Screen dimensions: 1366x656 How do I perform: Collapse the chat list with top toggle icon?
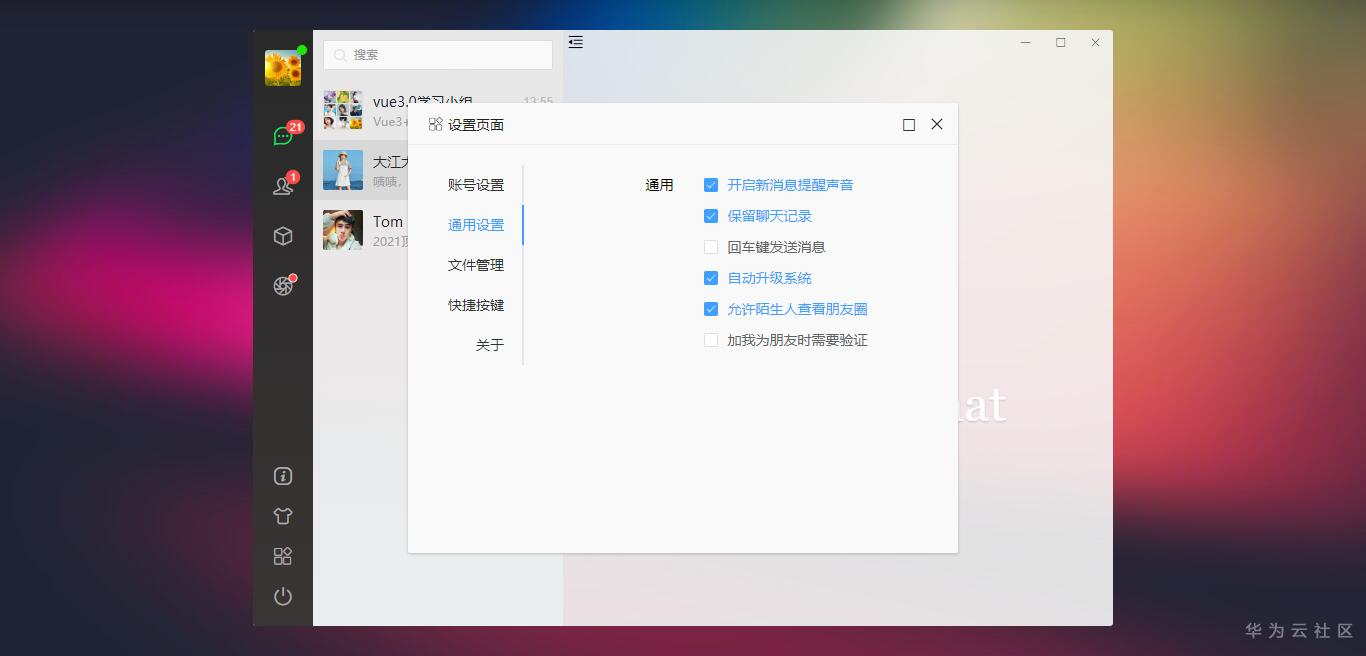point(575,42)
